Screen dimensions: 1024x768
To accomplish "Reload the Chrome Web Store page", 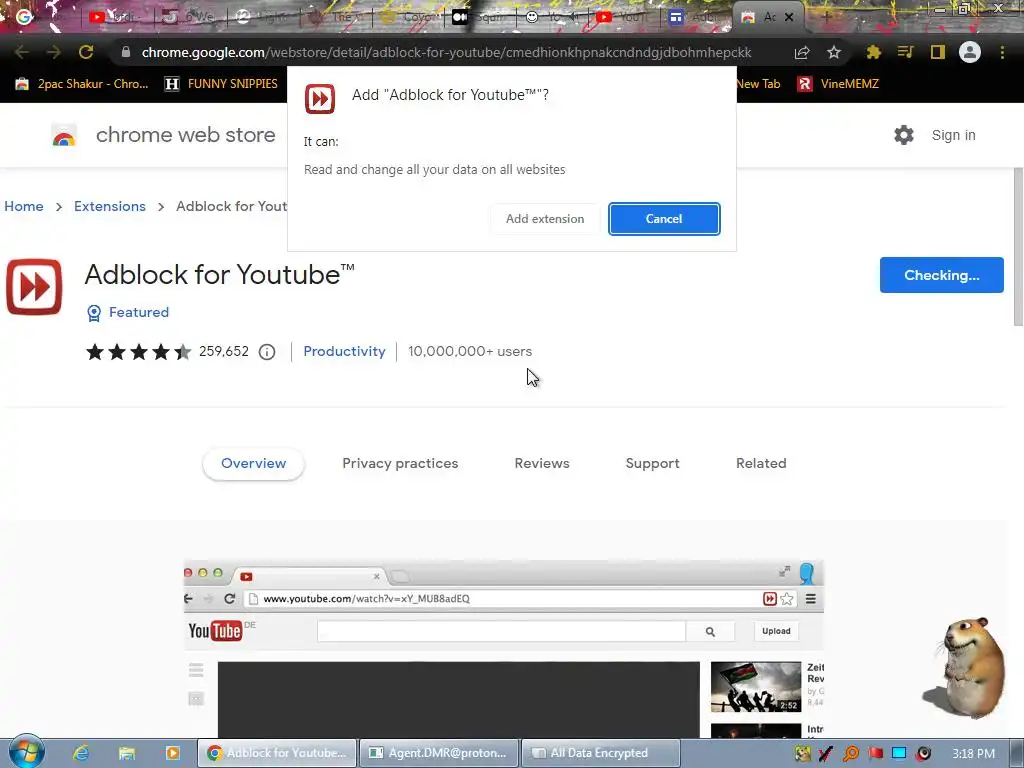I will coord(86,52).
